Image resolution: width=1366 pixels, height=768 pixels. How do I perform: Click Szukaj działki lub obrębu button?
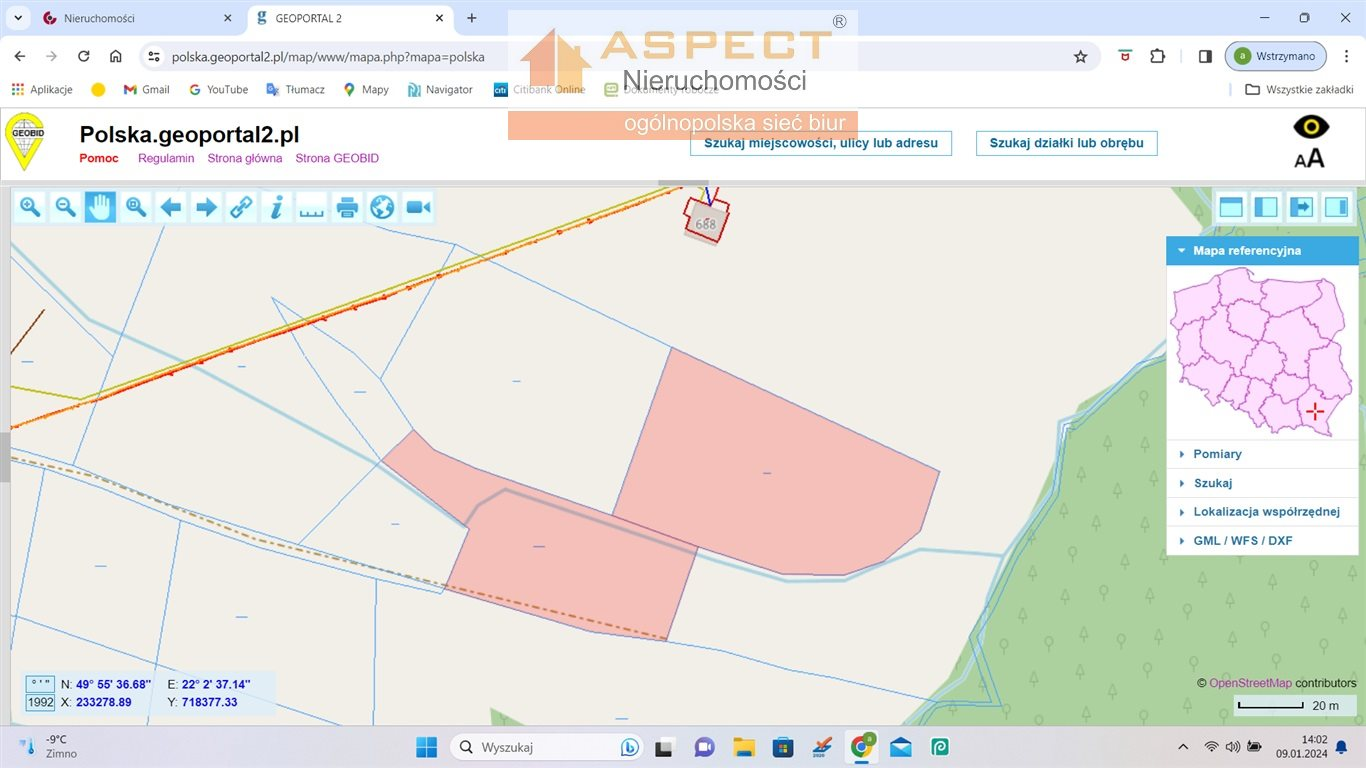click(x=1066, y=143)
